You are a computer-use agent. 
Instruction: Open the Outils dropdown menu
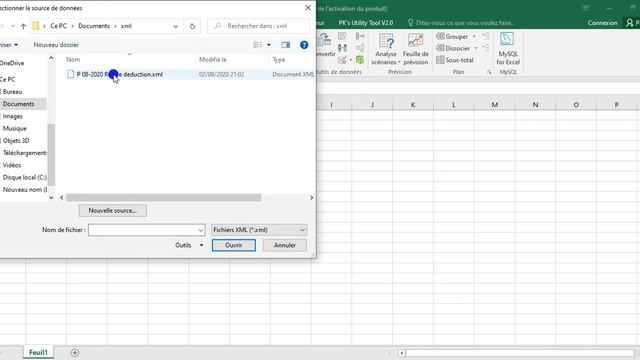click(189, 245)
